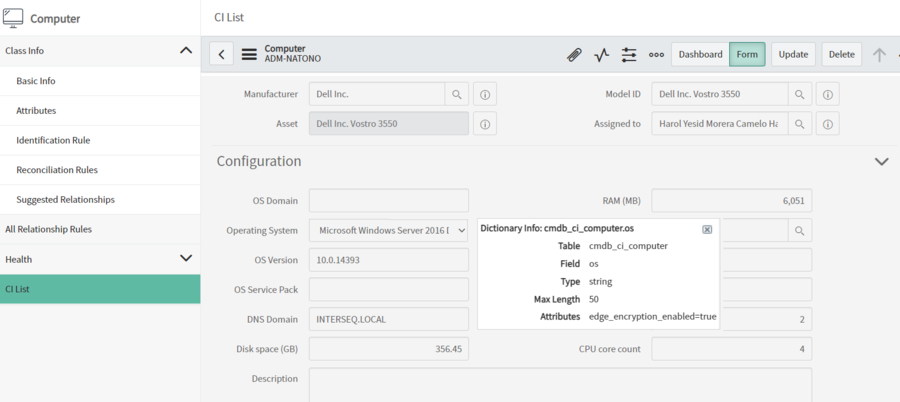
Task: Click the Computer monitor icon in sidebar header
Action: [13, 18]
